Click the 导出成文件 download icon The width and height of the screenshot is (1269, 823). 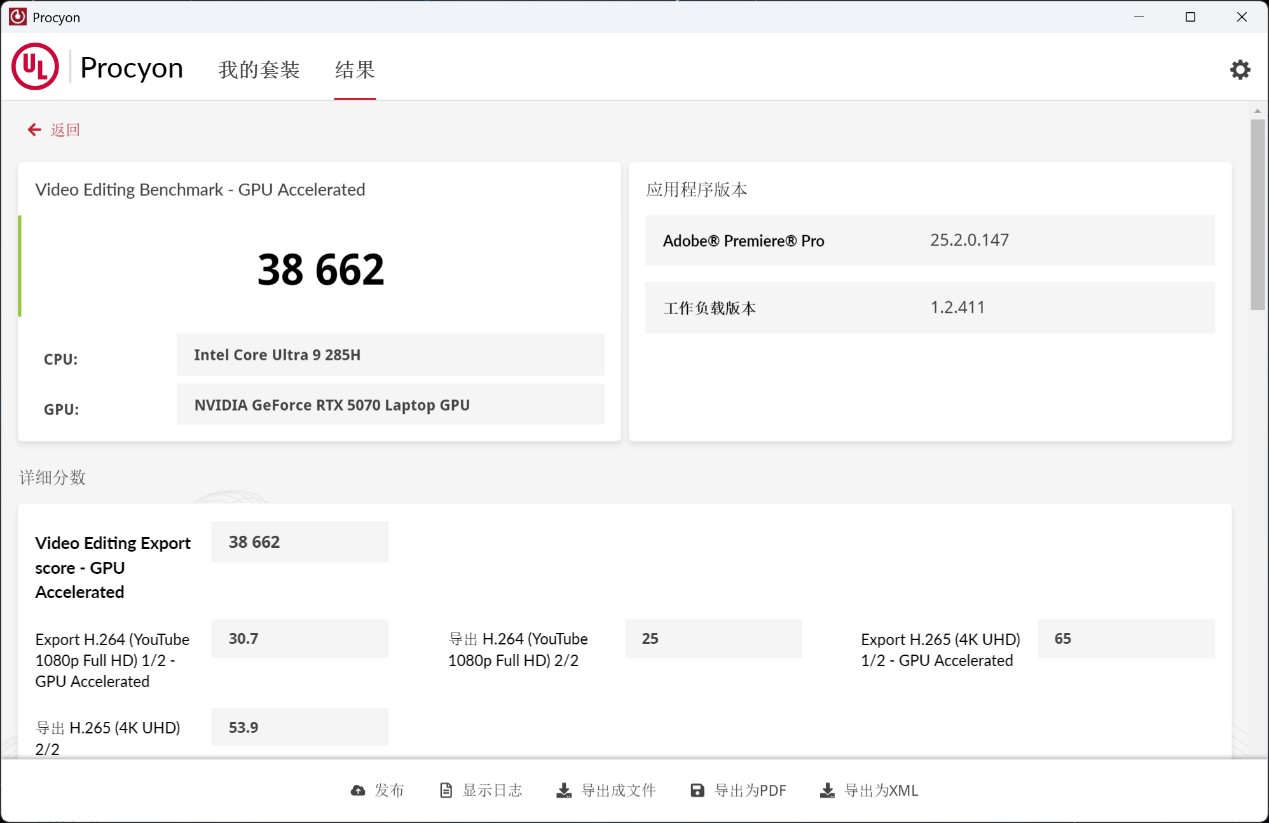point(564,791)
